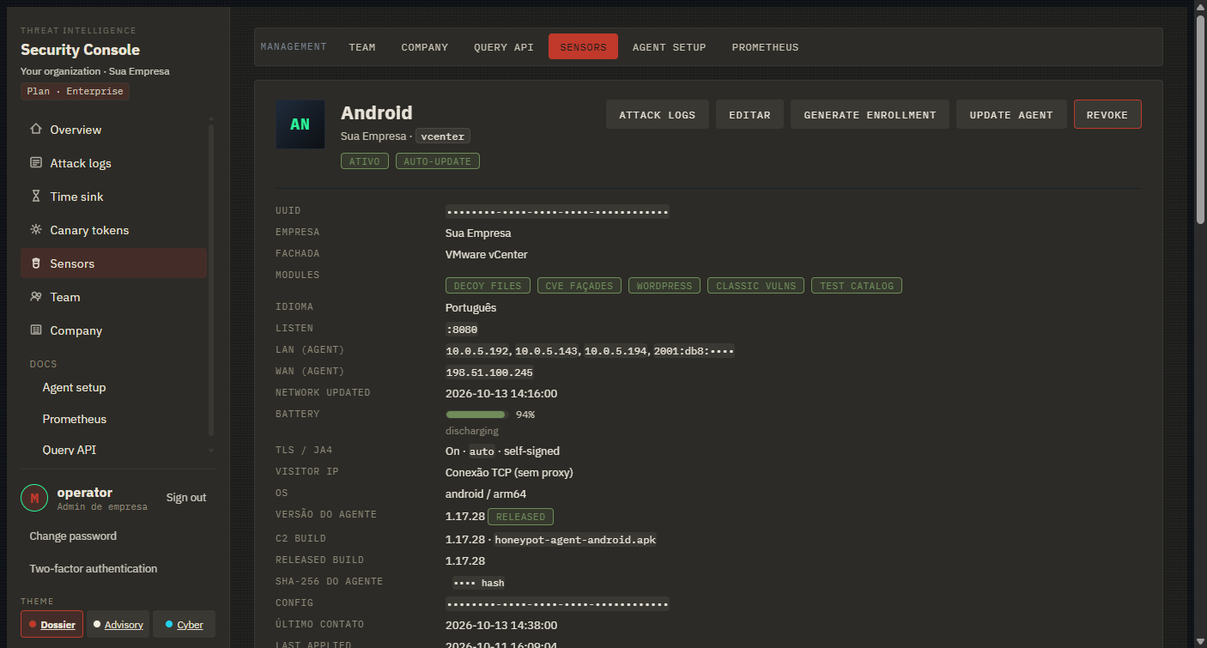Image resolution: width=1207 pixels, height=648 pixels.
Task: Open Agent setup docs link
Action: coord(74,388)
